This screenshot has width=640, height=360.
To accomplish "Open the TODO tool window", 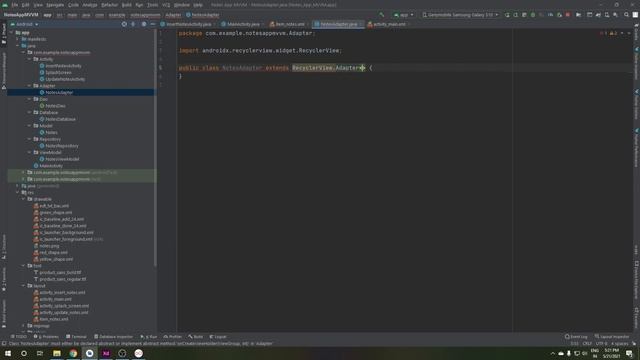I will point(19,337).
